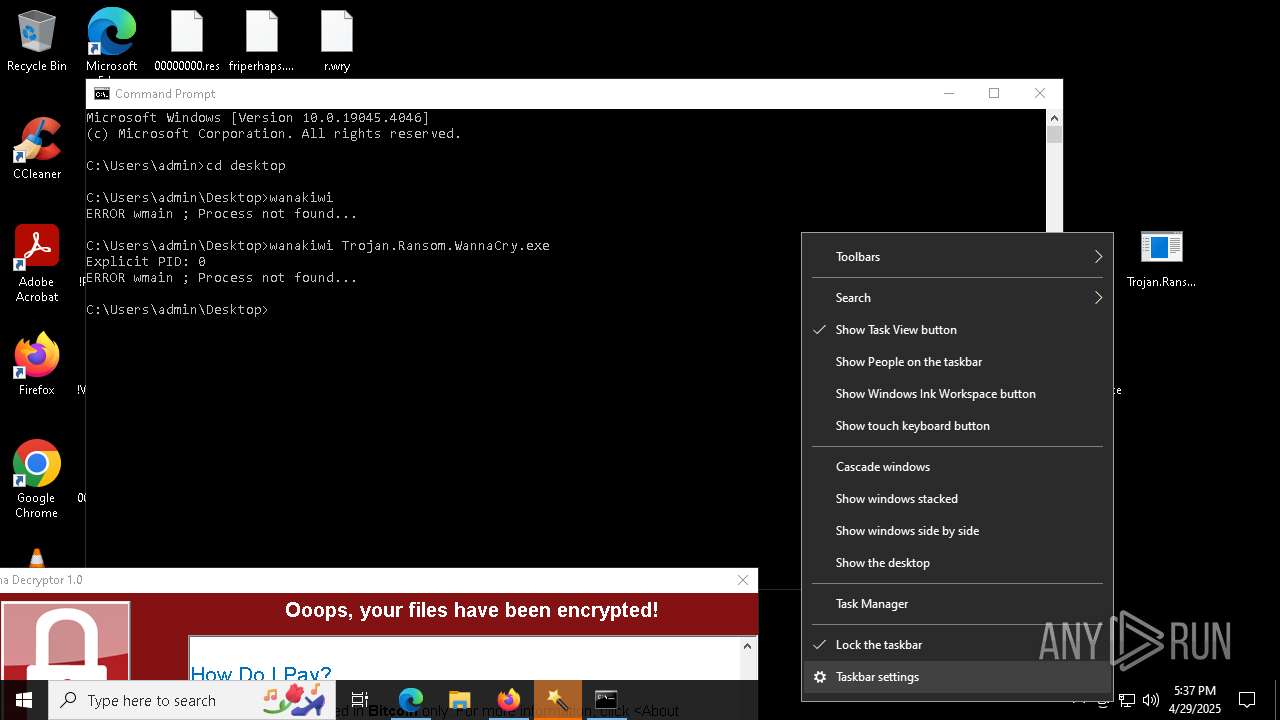Open the network tray icon
Image resolution: width=1280 pixels, height=720 pixels.
pyautogui.click(x=1126, y=700)
